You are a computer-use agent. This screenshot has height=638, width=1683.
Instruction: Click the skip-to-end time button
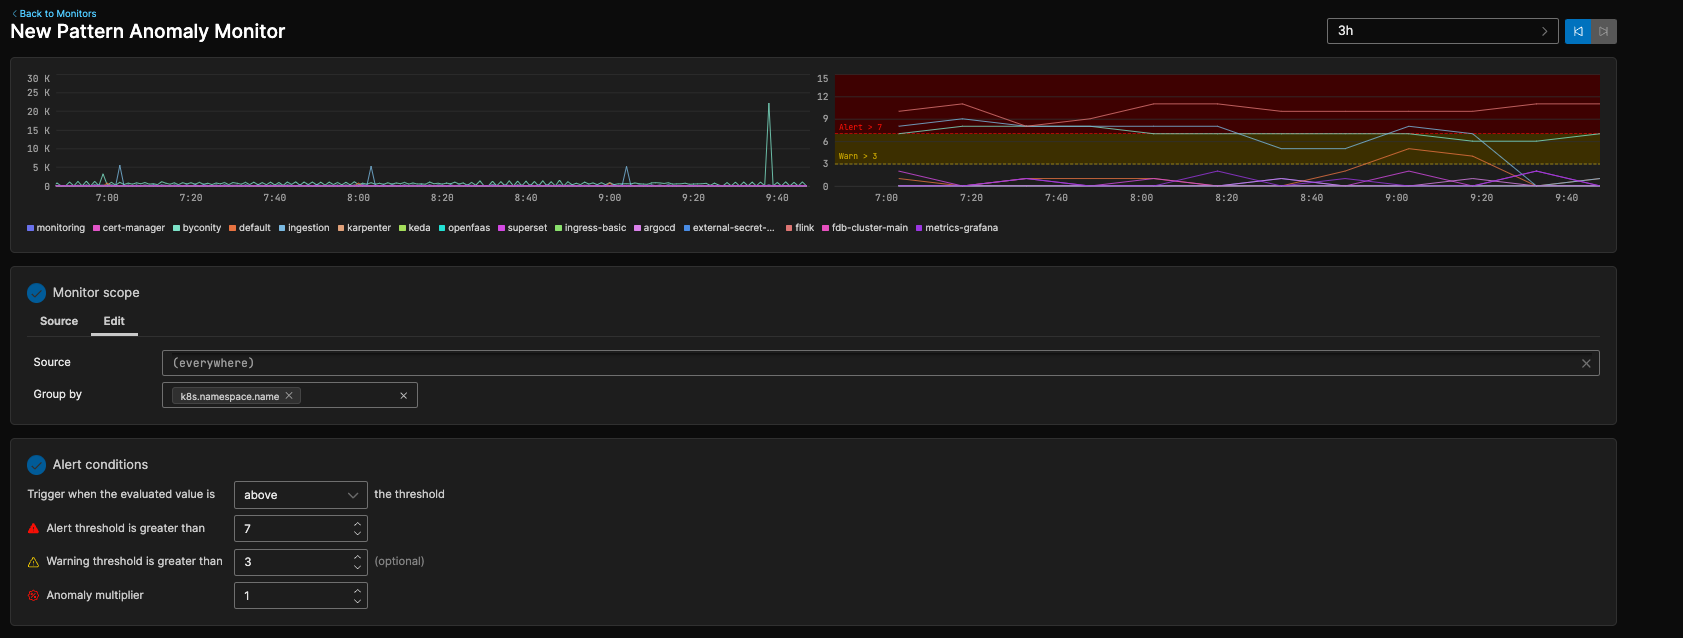(x=1604, y=31)
